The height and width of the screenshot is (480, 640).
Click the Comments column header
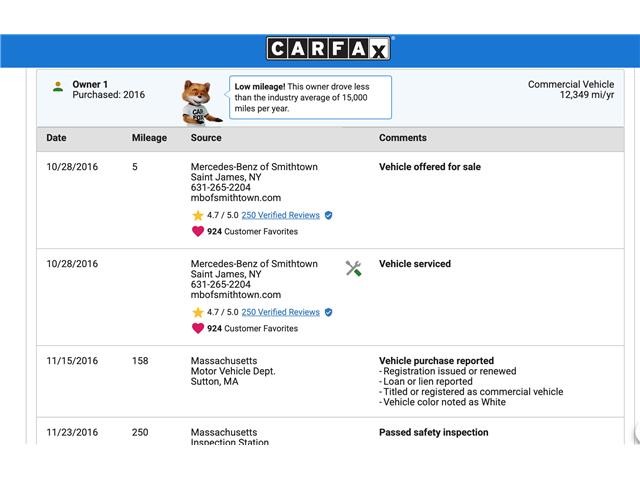click(403, 138)
